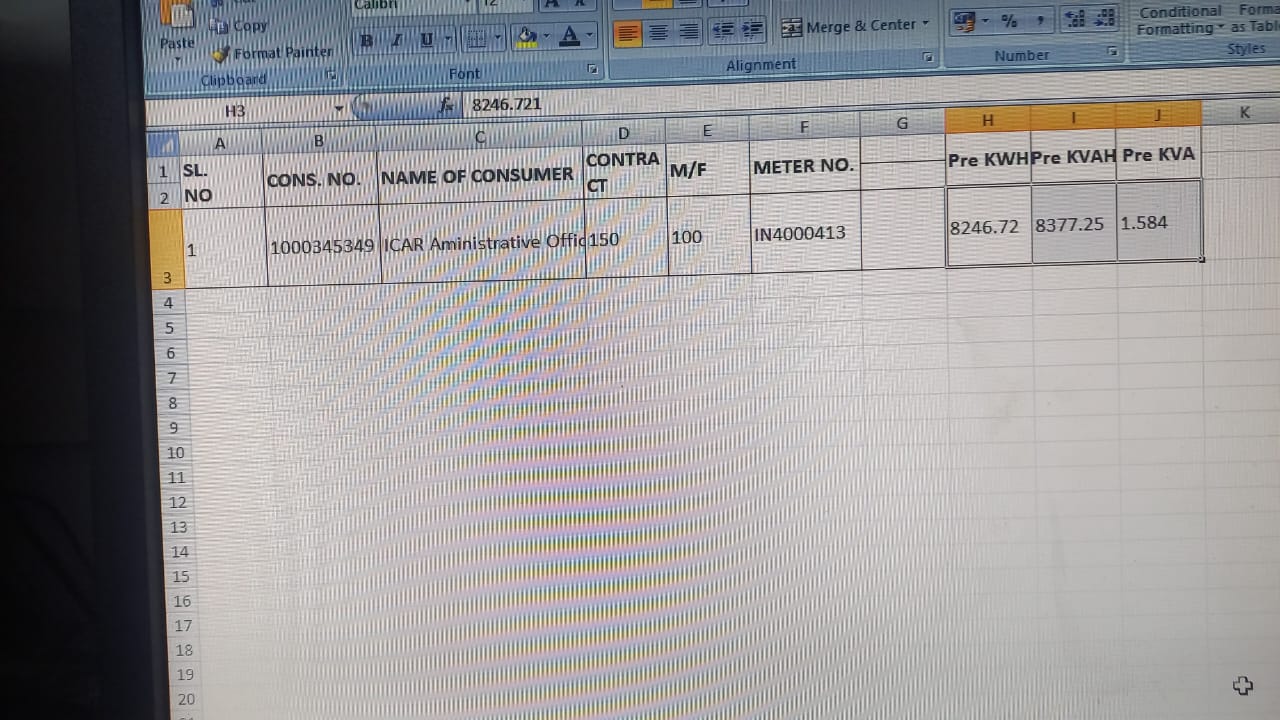This screenshot has width=1280, height=720.
Task: Click the Select All corner button
Action: (163, 144)
